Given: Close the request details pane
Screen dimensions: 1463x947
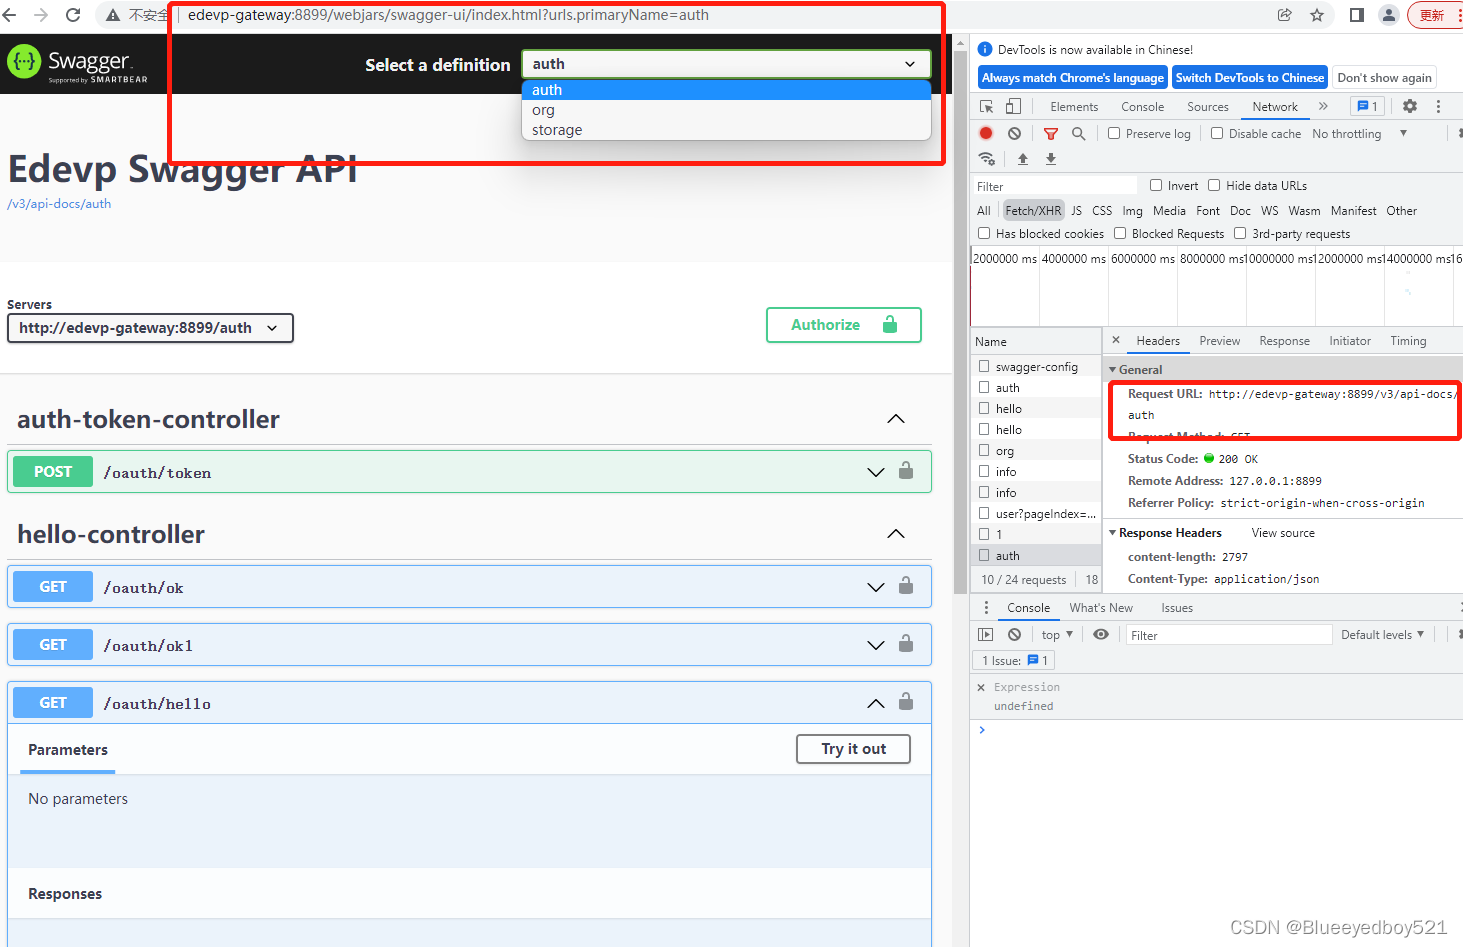Looking at the screenshot, I should pos(1116,340).
